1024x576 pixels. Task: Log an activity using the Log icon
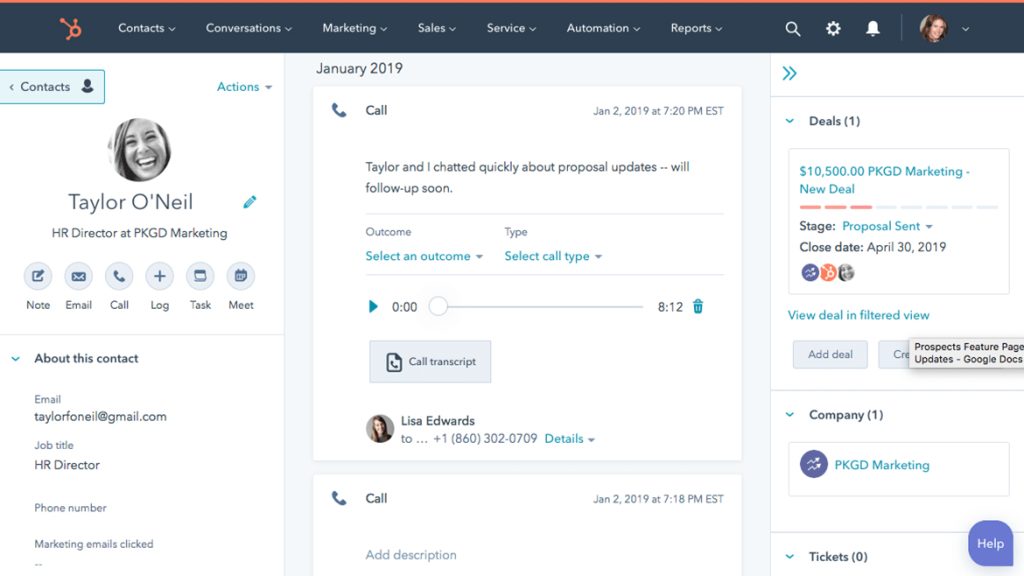coord(159,277)
